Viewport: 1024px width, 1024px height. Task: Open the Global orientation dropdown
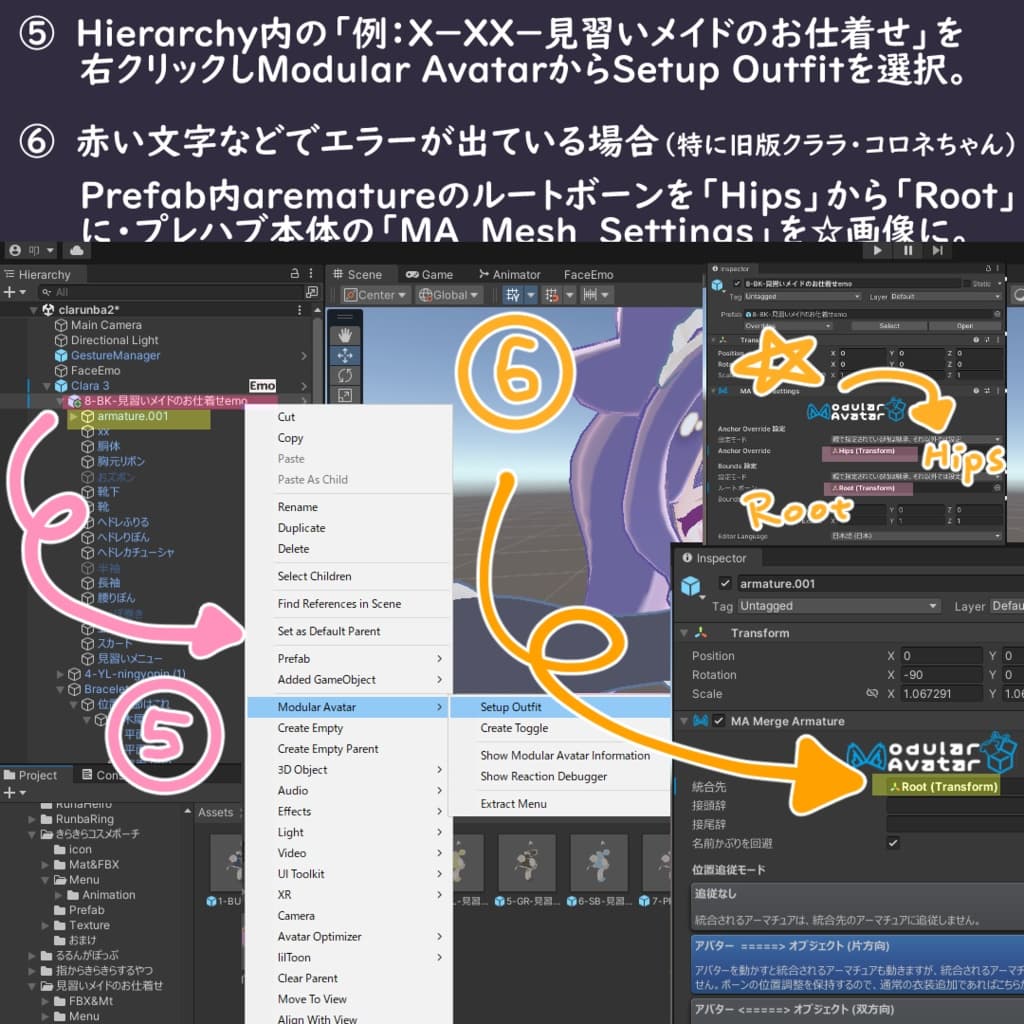tap(449, 295)
